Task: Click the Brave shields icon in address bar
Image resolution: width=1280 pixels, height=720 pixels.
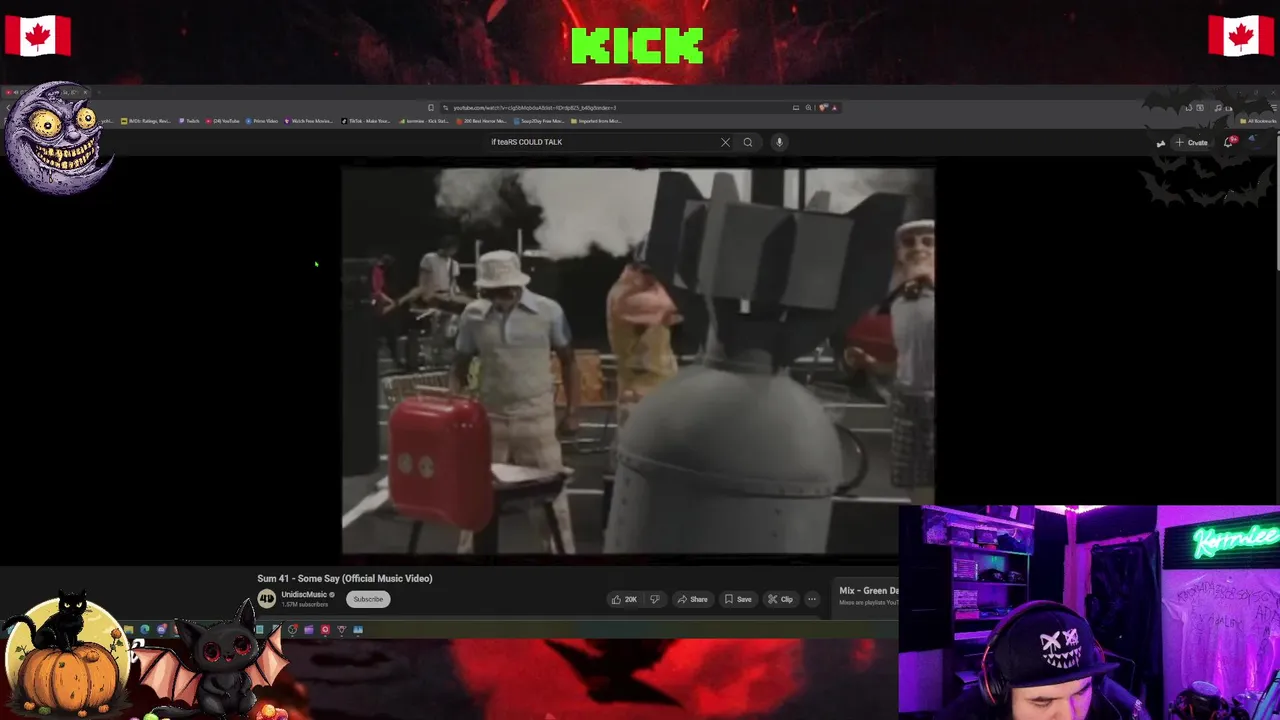Action: (822, 107)
